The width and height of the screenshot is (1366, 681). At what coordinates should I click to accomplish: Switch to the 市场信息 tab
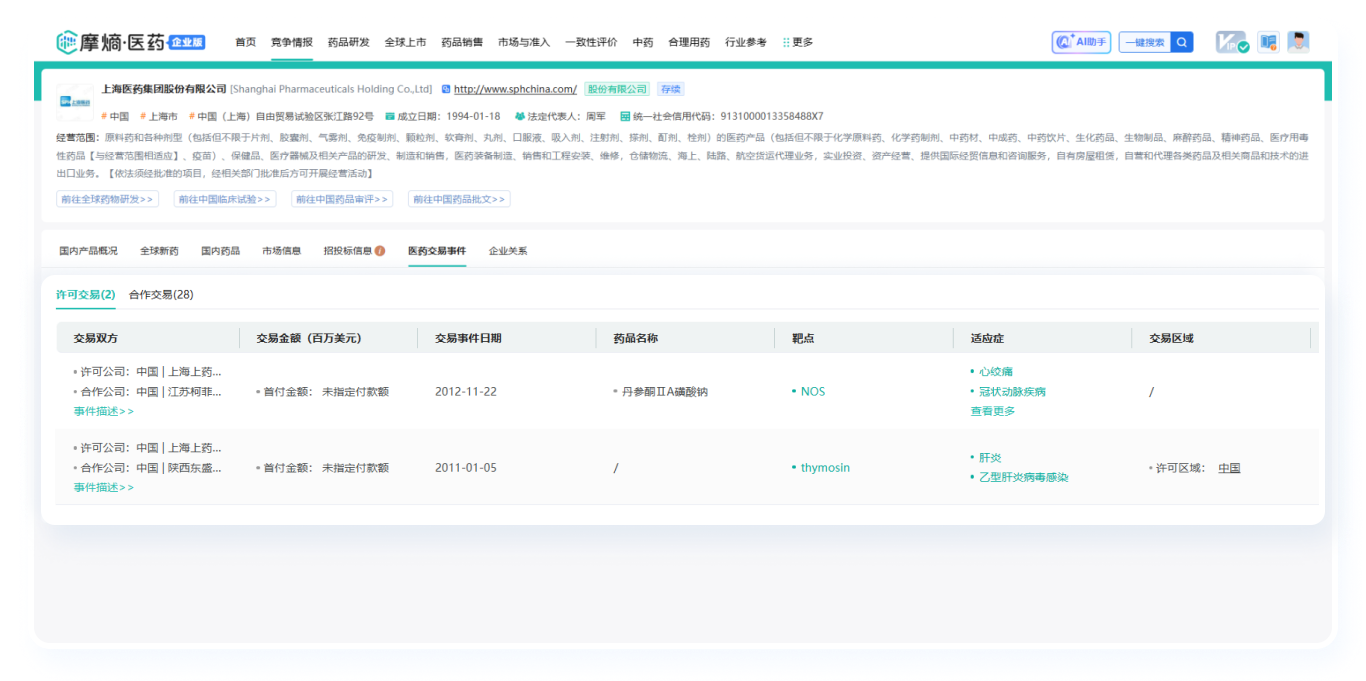pyautogui.click(x=281, y=251)
